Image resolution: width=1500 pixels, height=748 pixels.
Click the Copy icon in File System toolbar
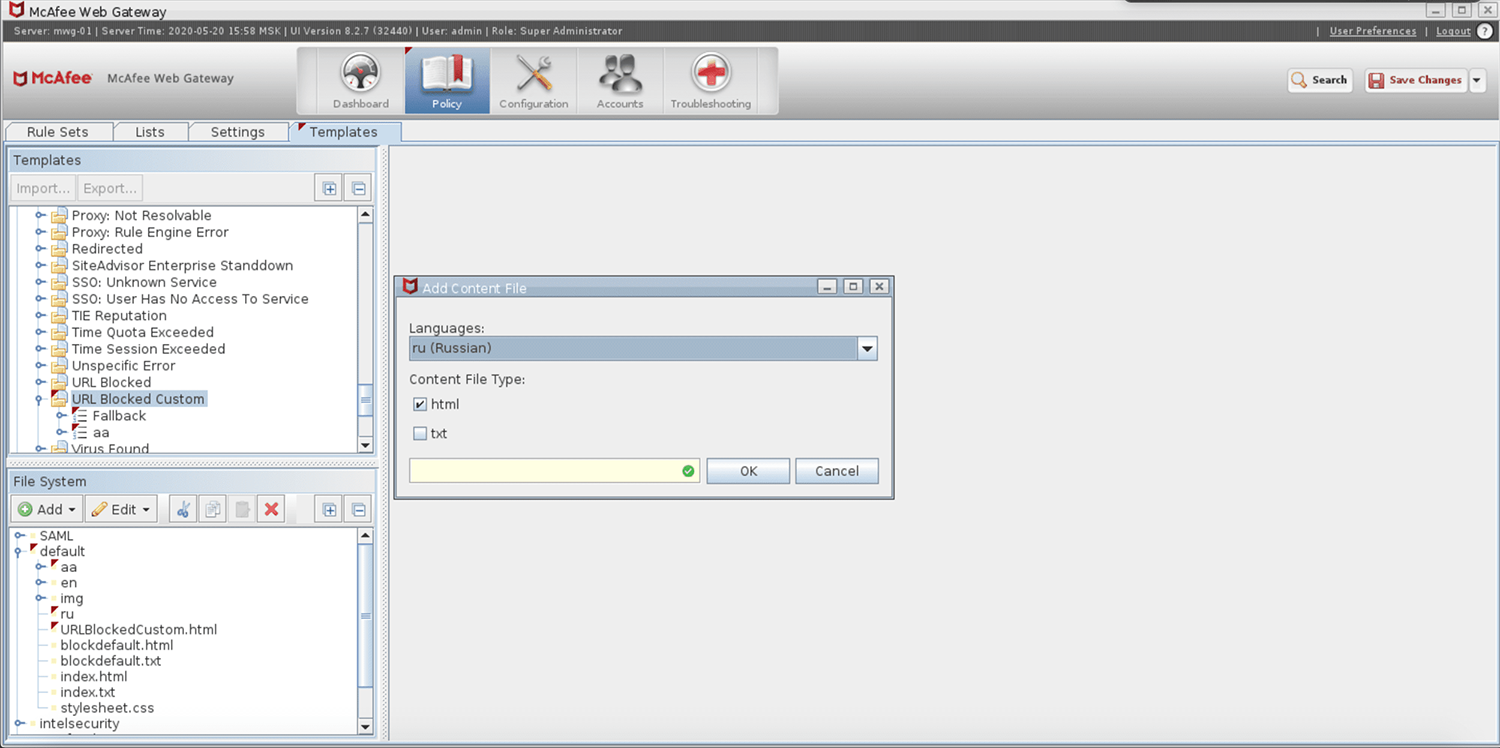click(212, 510)
